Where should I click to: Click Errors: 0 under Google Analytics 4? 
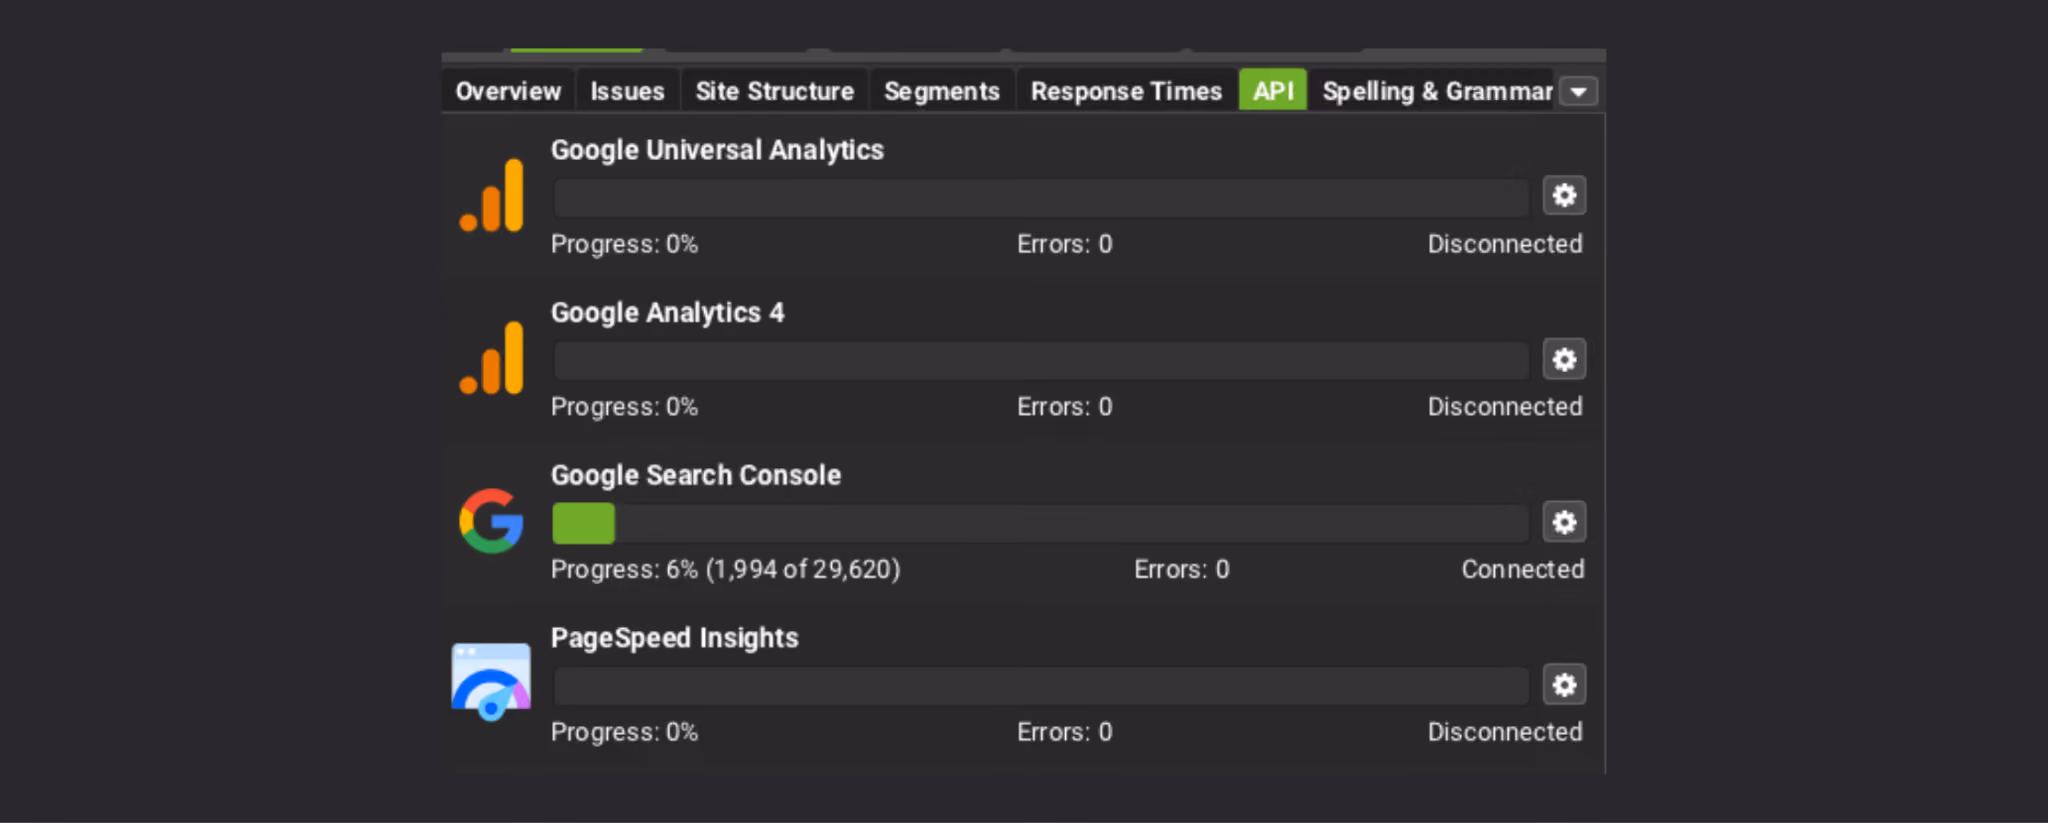tap(1064, 407)
